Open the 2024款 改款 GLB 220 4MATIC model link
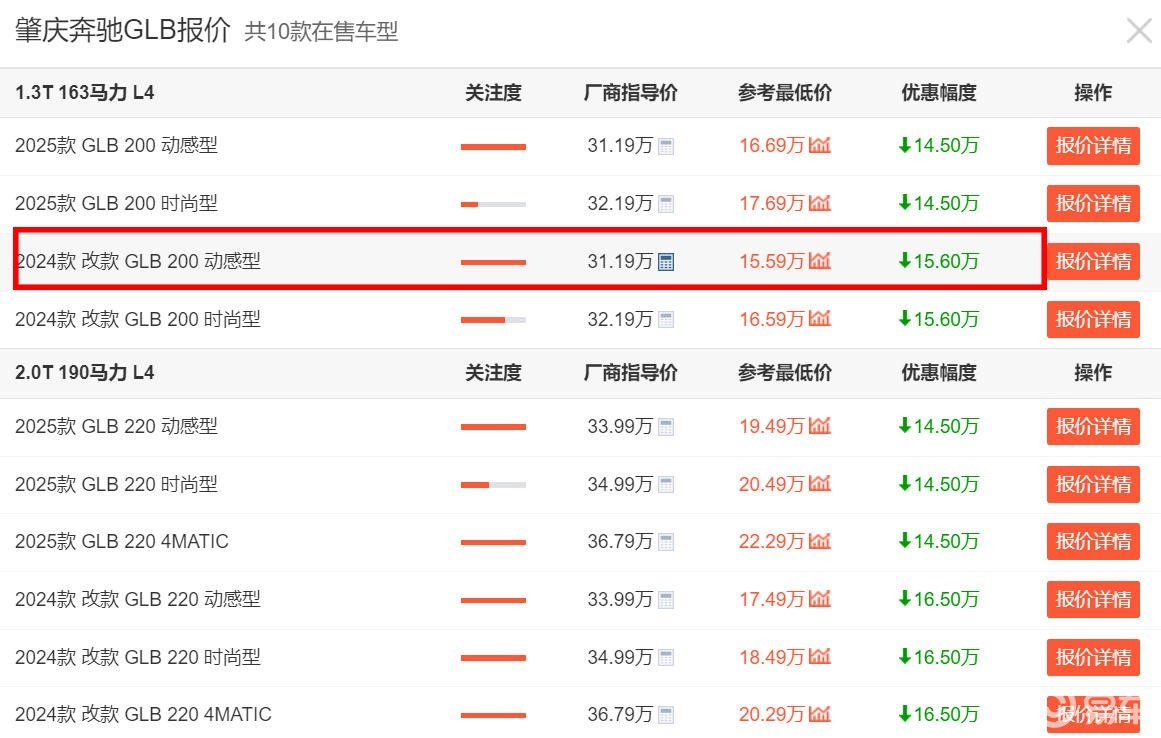Viewport: 1161px width, 738px height. click(143, 715)
